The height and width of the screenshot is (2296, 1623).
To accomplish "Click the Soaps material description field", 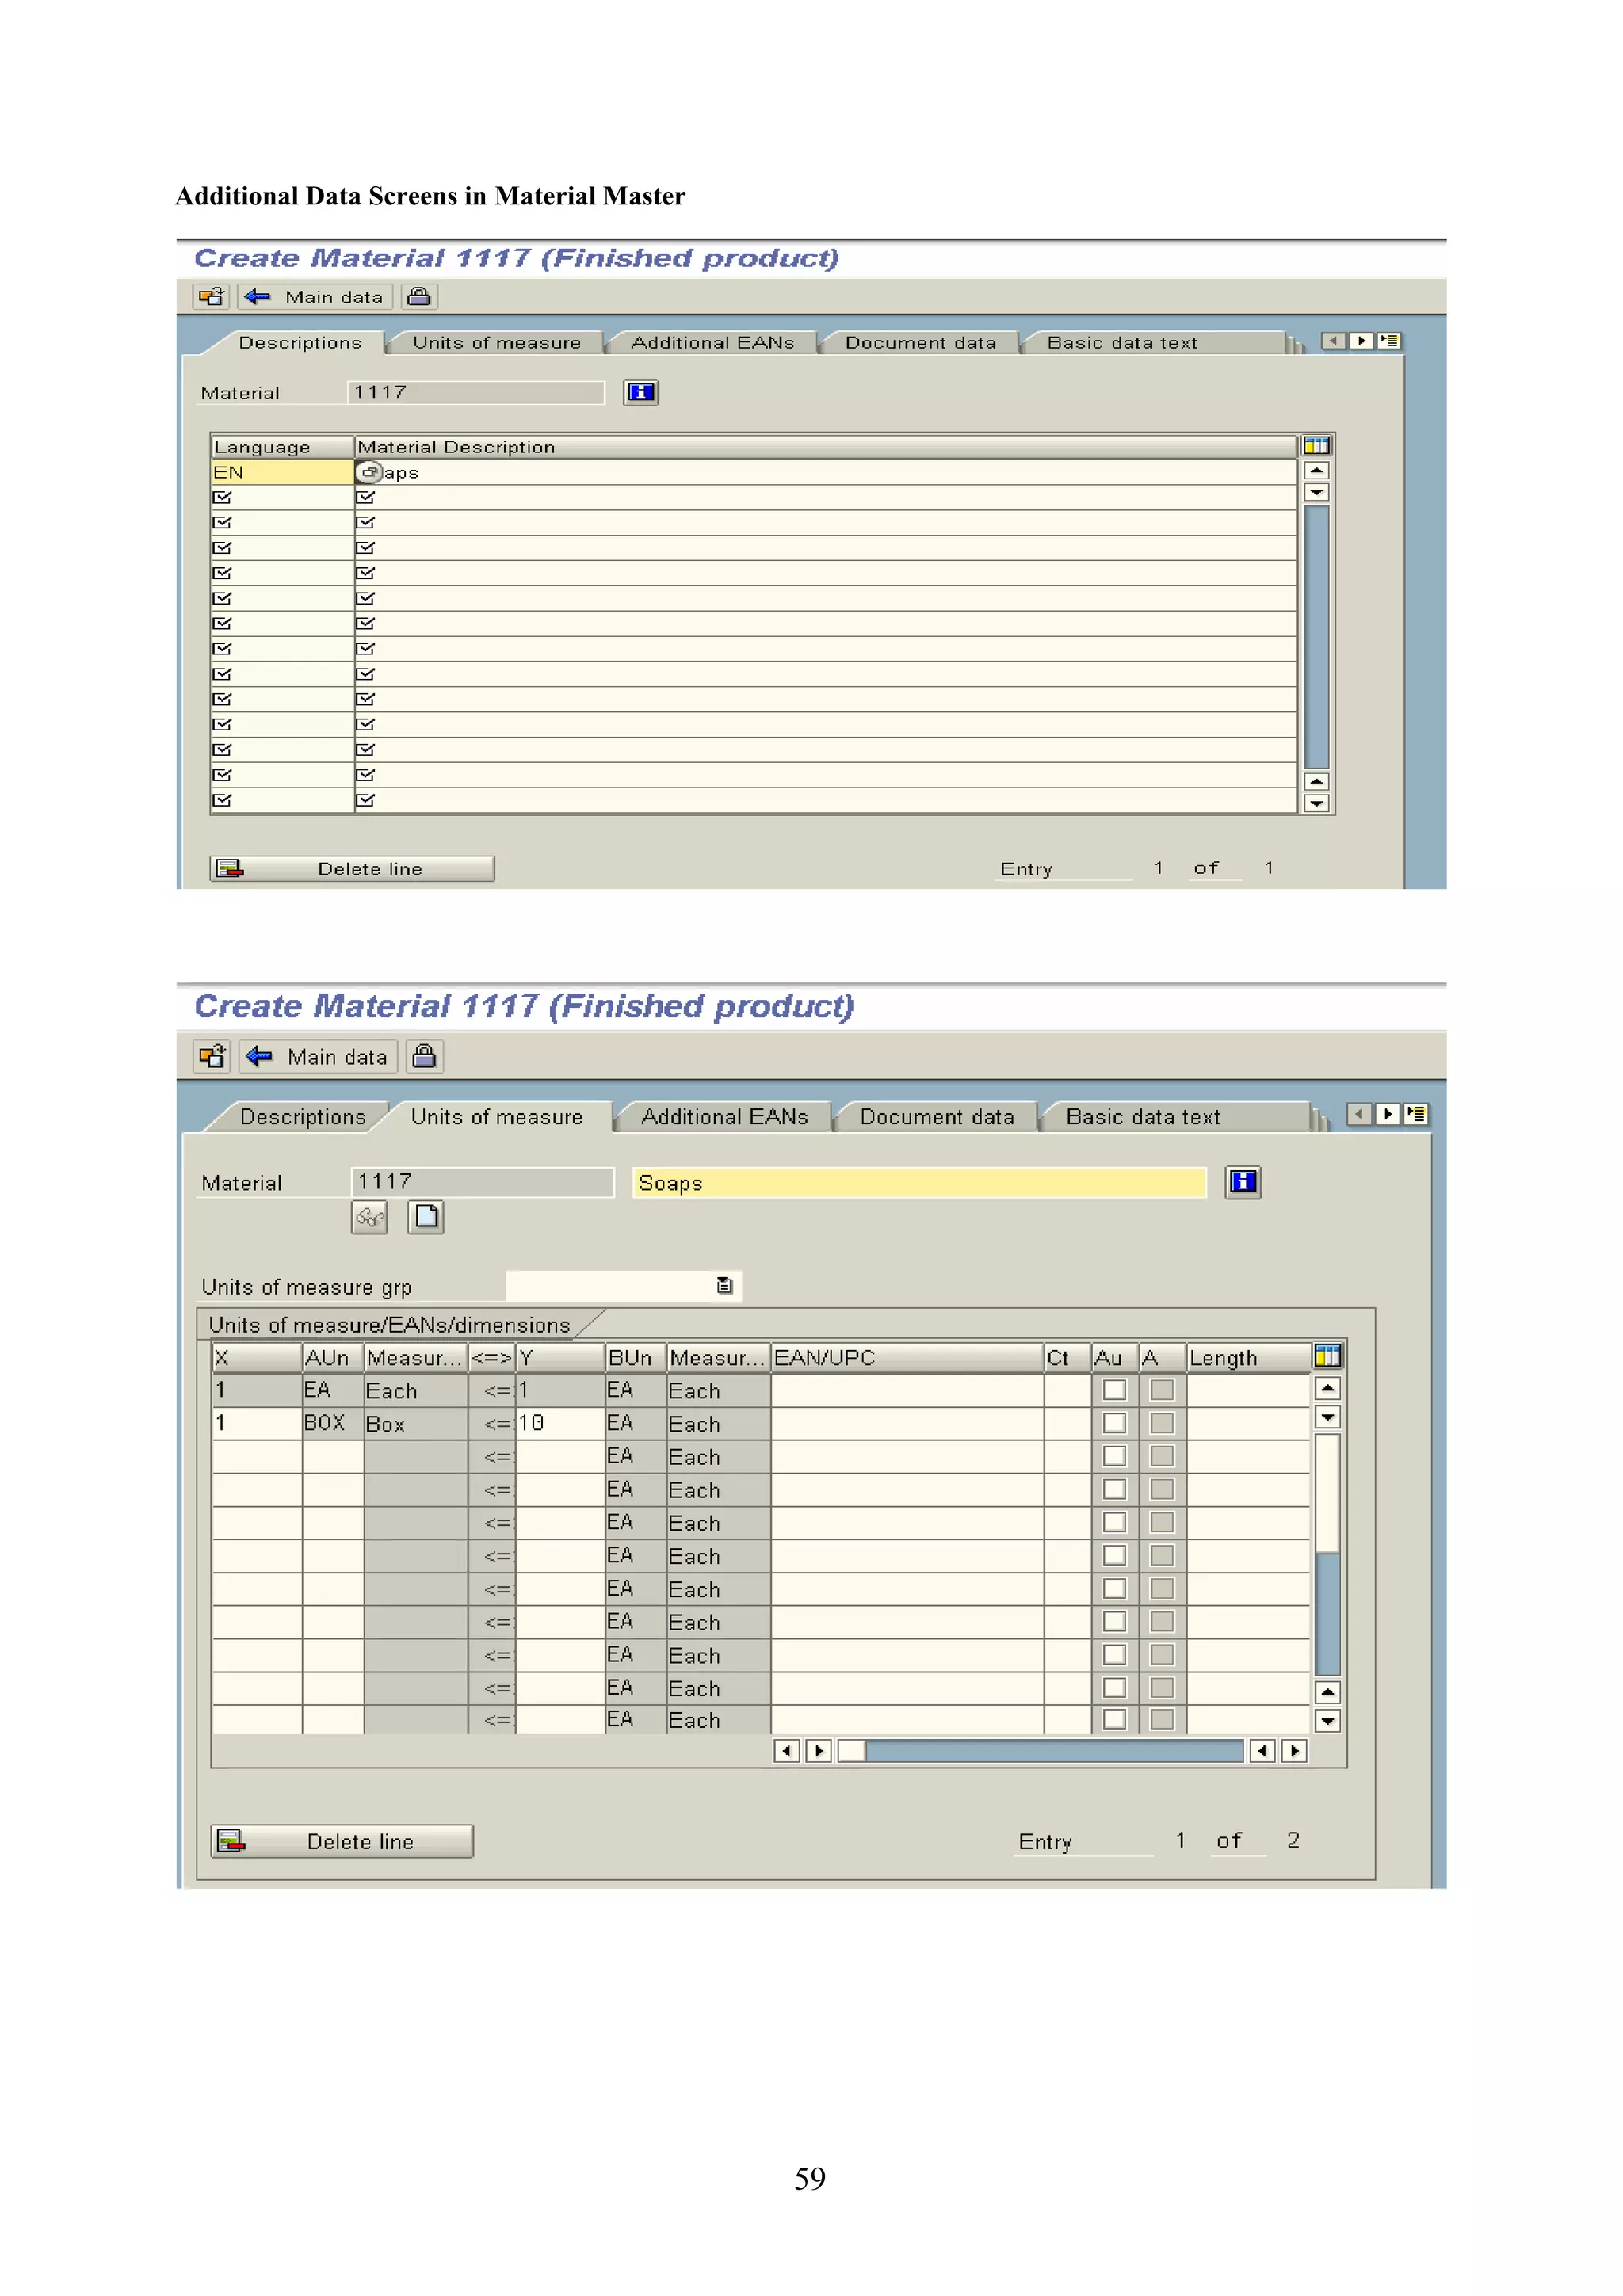I will 919,1183.
